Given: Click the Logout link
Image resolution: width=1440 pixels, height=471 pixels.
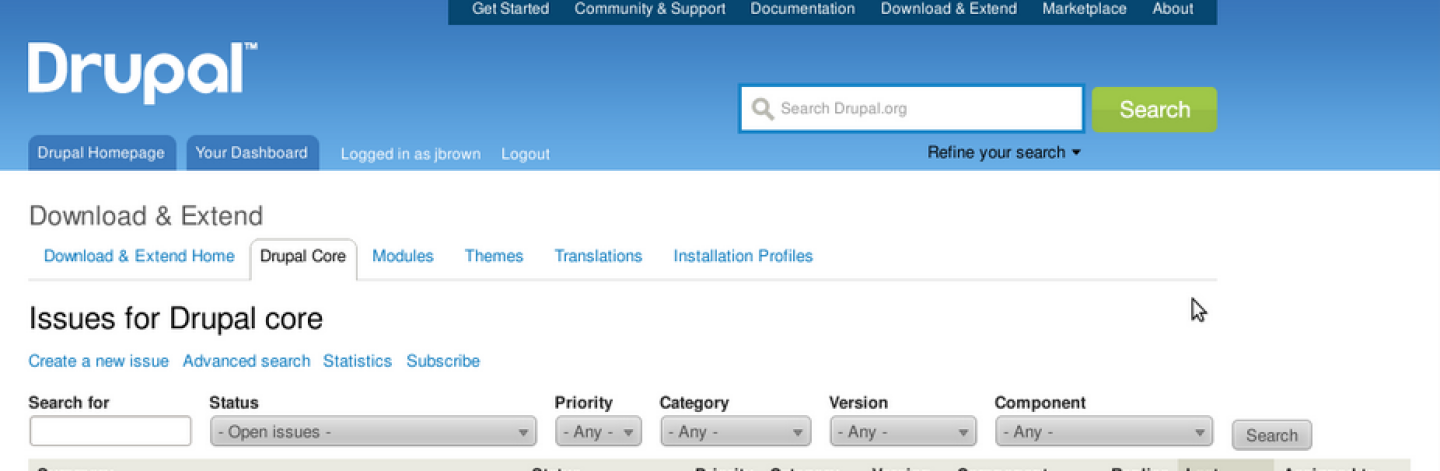Looking at the screenshot, I should [x=525, y=154].
